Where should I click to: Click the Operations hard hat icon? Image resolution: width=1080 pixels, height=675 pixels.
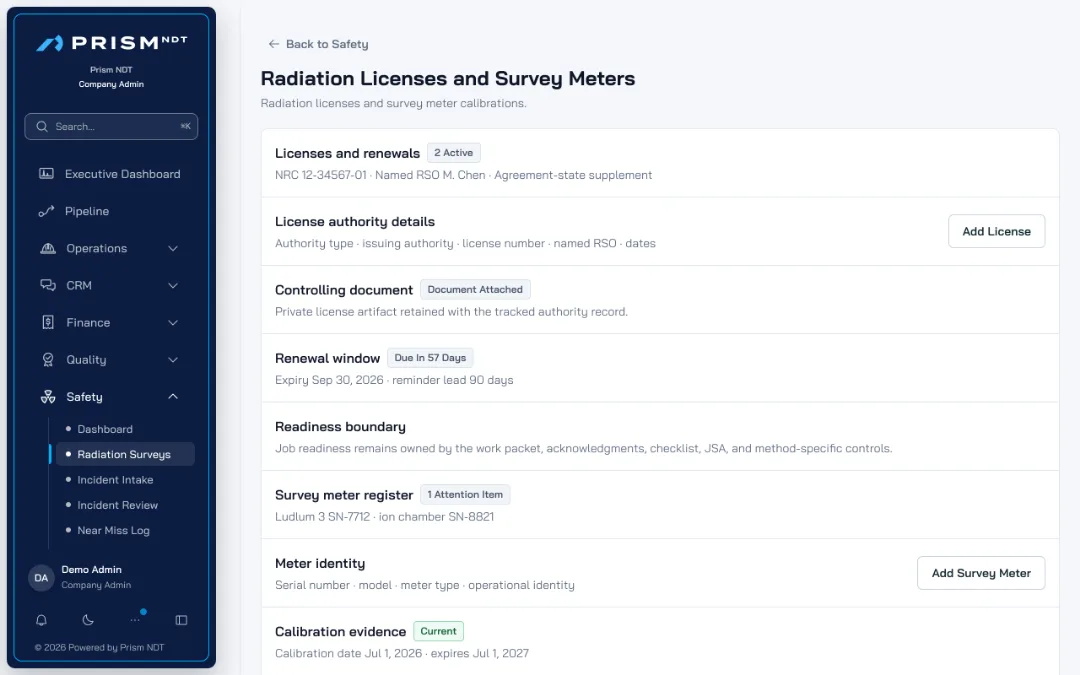48,248
